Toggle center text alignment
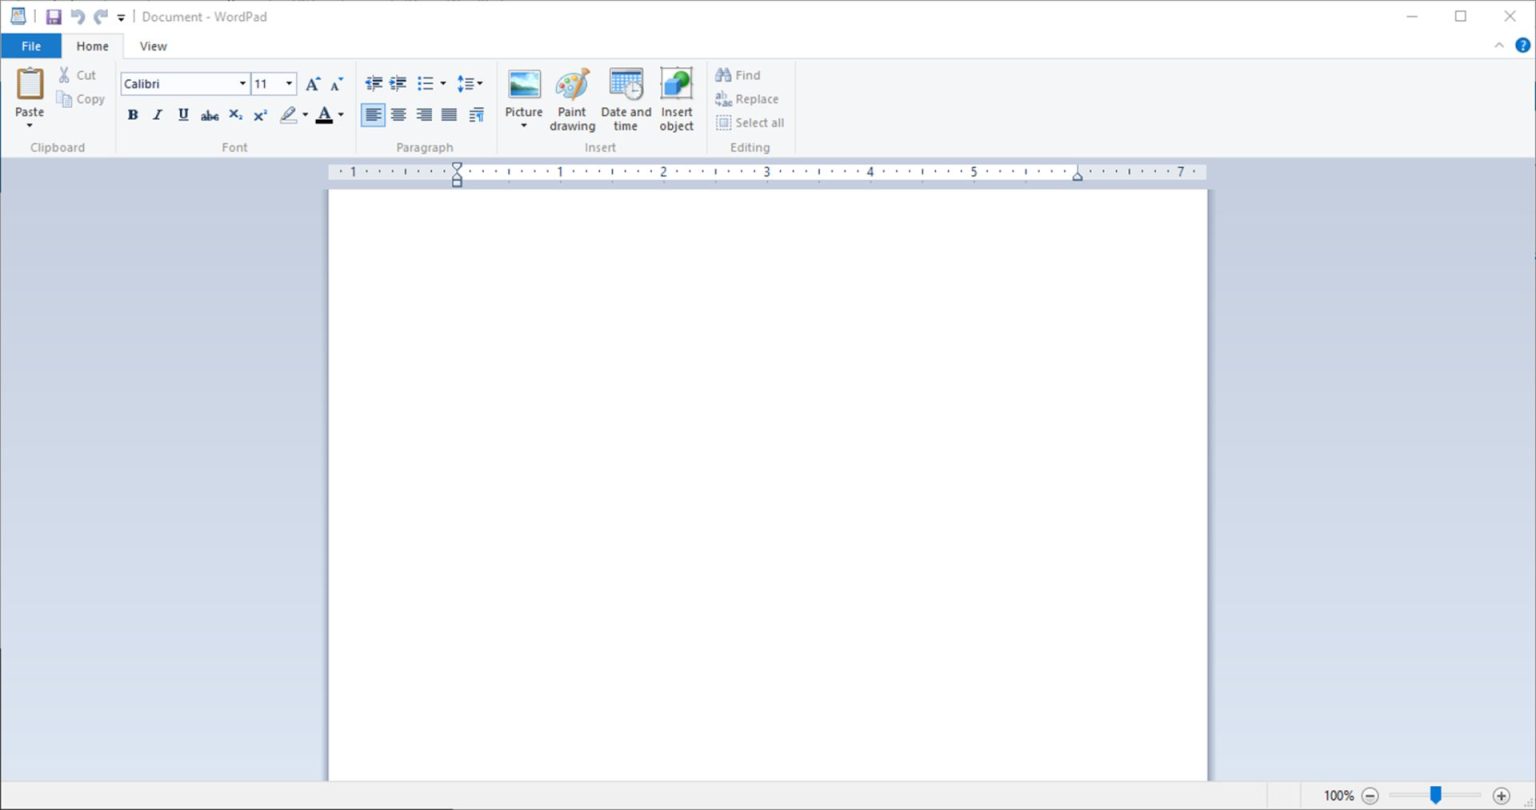This screenshot has width=1536, height=810. [x=398, y=114]
